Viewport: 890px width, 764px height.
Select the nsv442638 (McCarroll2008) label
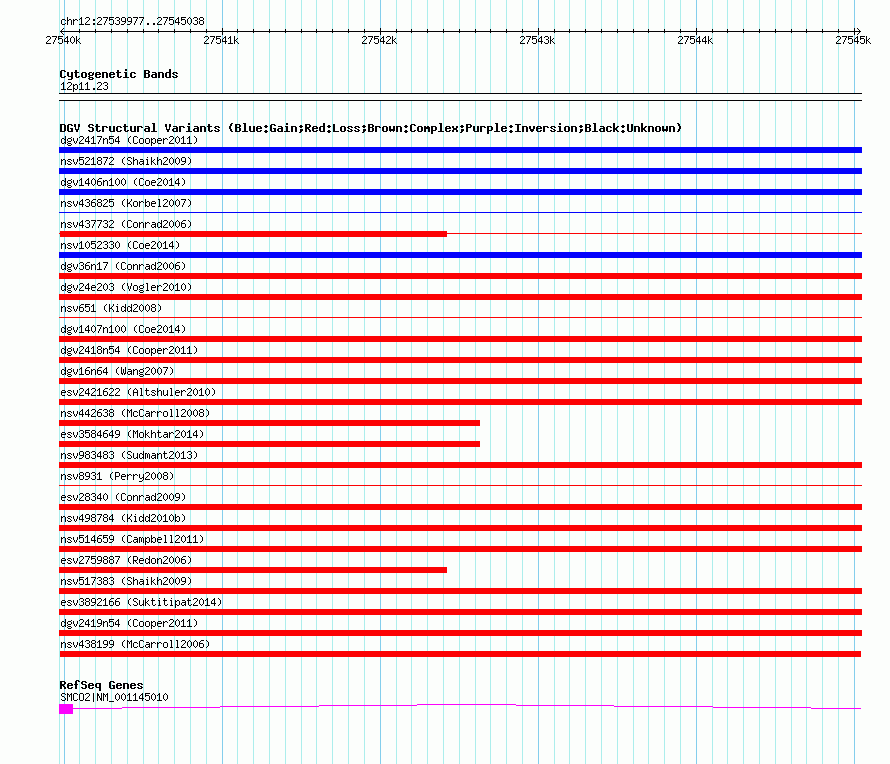tap(135, 413)
